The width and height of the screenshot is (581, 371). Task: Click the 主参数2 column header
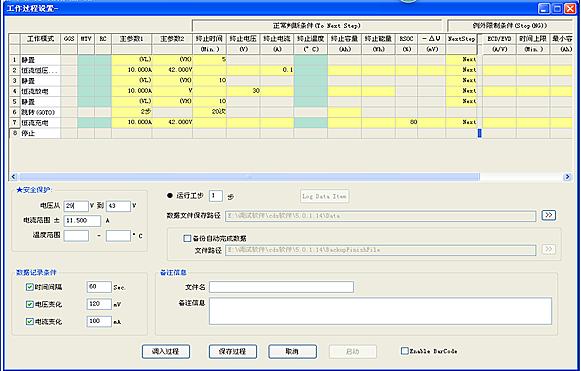[x=172, y=39]
